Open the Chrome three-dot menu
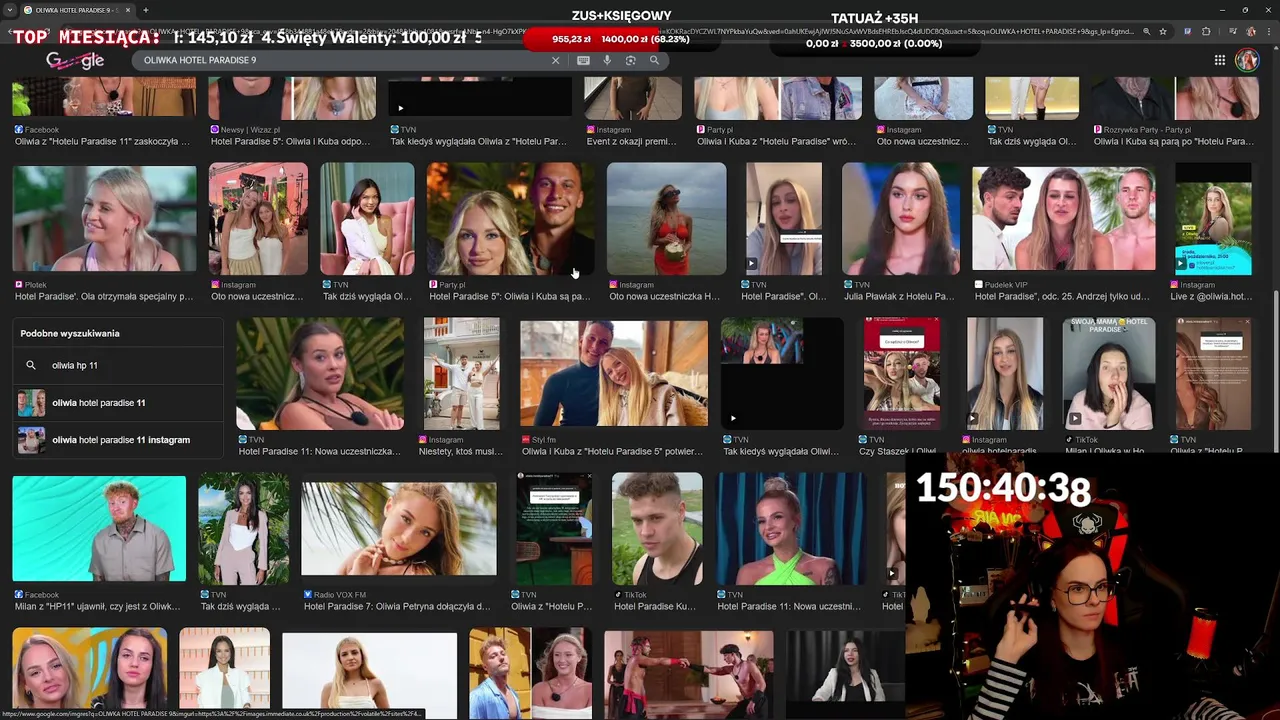This screenshot has width=1280, height=720. pos(1268,31)
